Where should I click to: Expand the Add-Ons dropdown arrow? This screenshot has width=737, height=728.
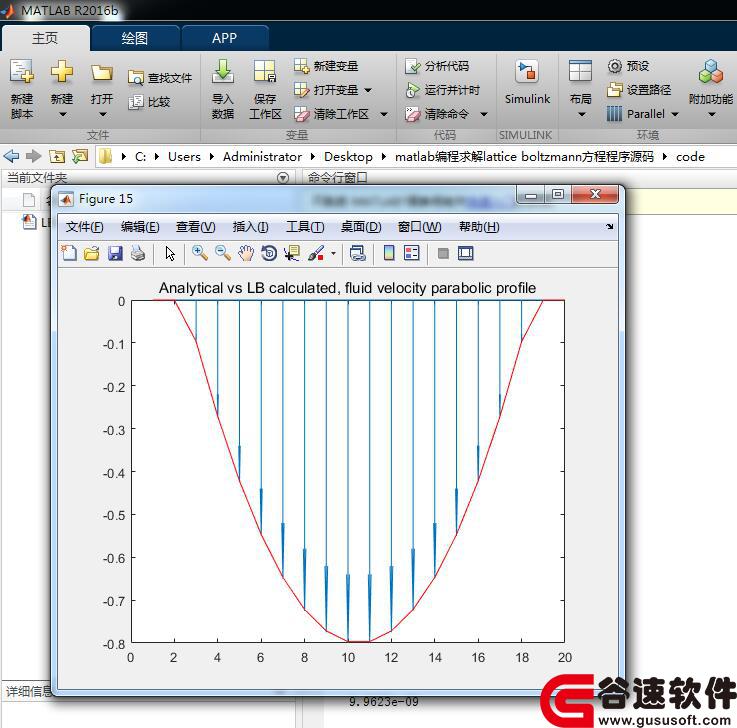pos(712,114)
